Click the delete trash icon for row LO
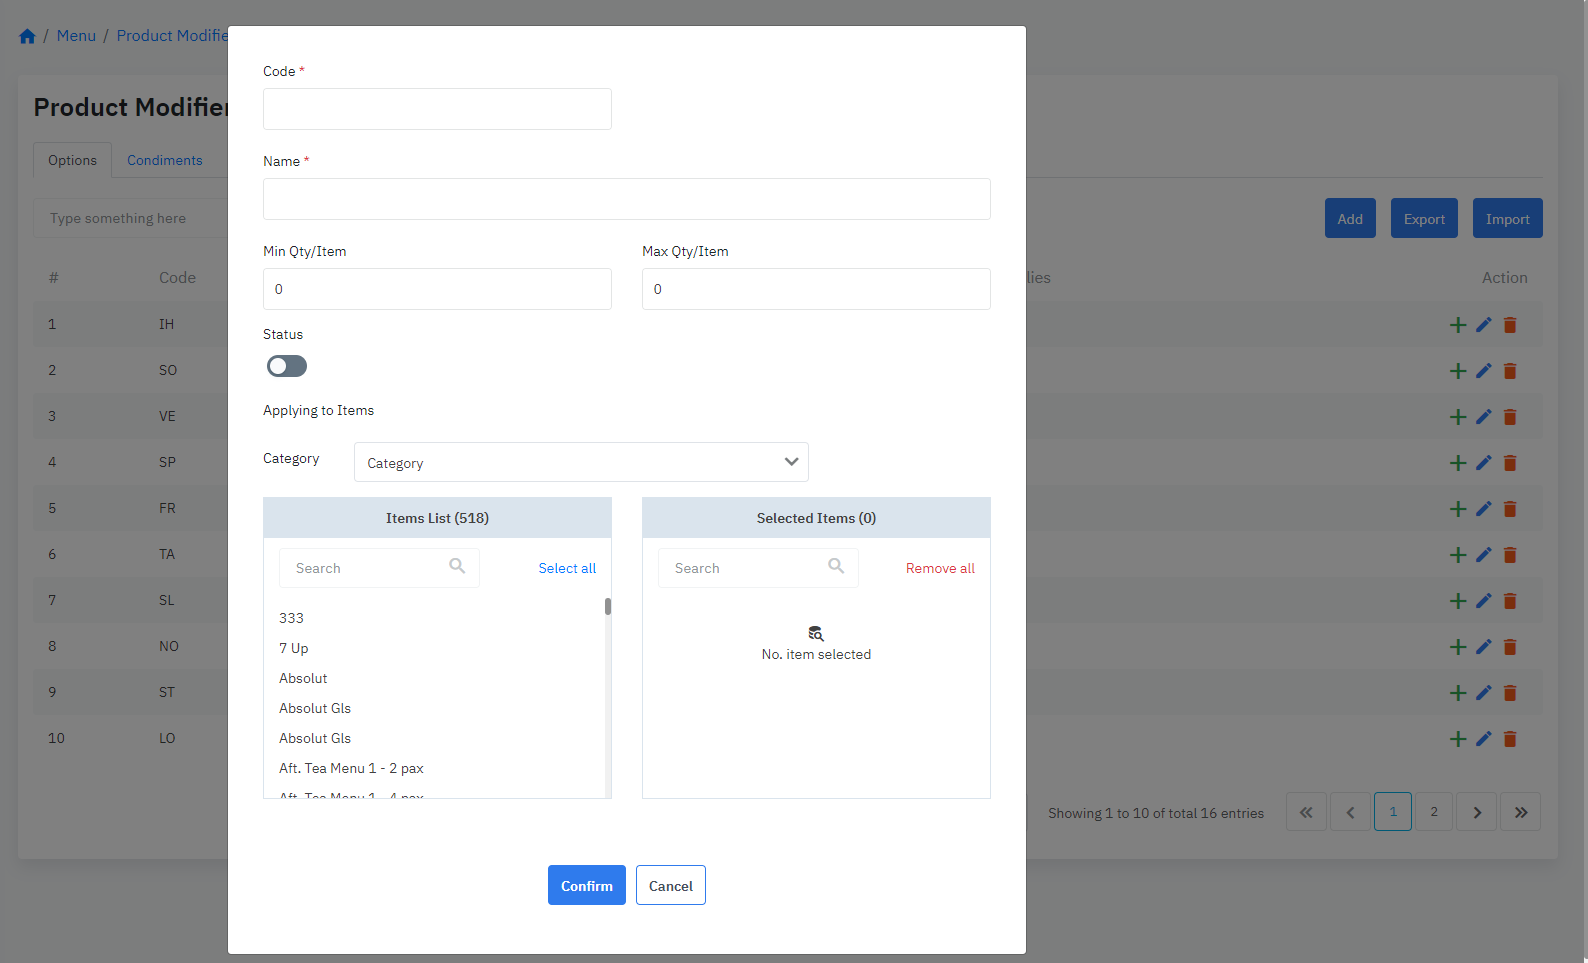 click(x=1510, y=739)
